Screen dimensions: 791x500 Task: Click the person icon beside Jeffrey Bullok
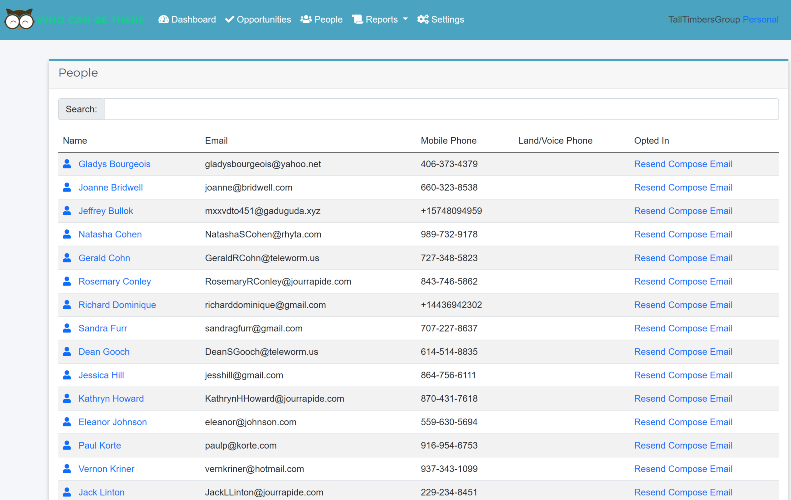click(x=67, y=211)
